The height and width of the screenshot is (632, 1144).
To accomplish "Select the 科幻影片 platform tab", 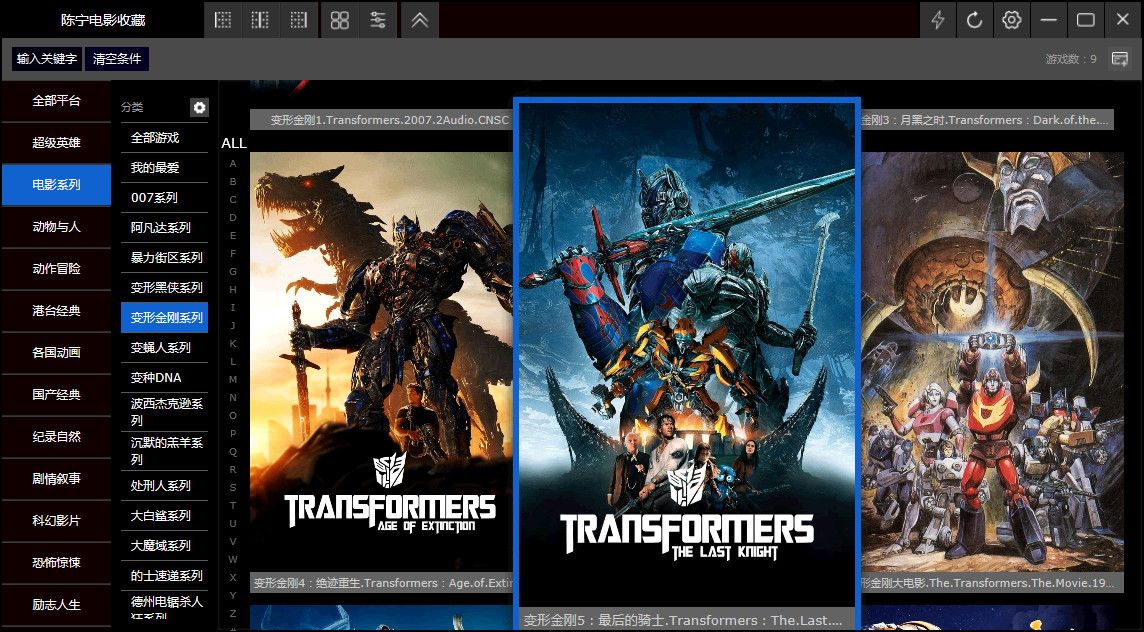I will point(56,521).
